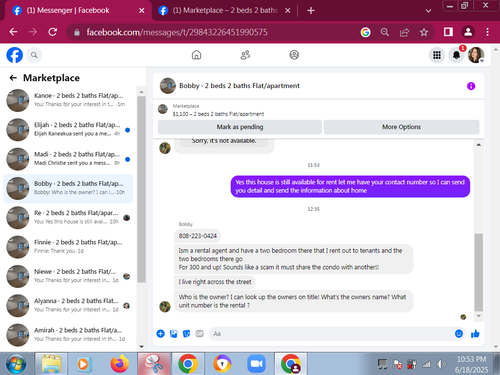Open the Amirah conversation
The image size is (500, 375).
(68, 335)
